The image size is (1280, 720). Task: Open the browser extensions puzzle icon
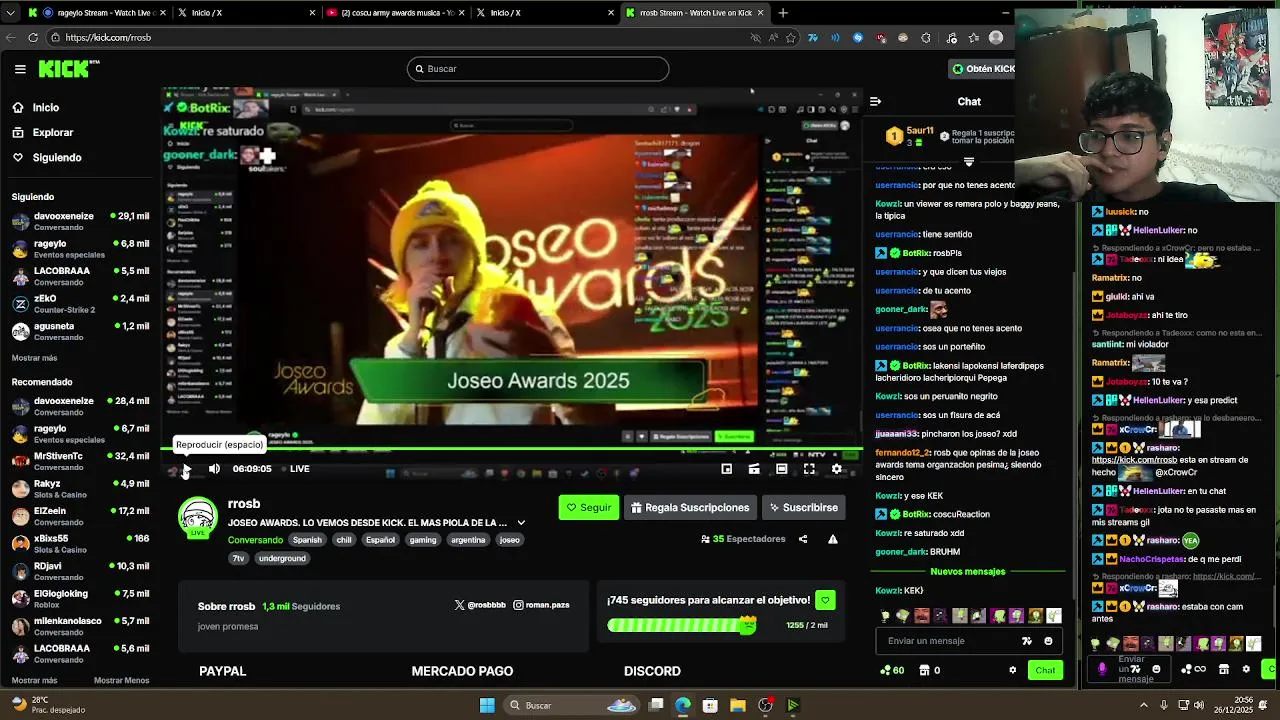[x=925, y=38]
